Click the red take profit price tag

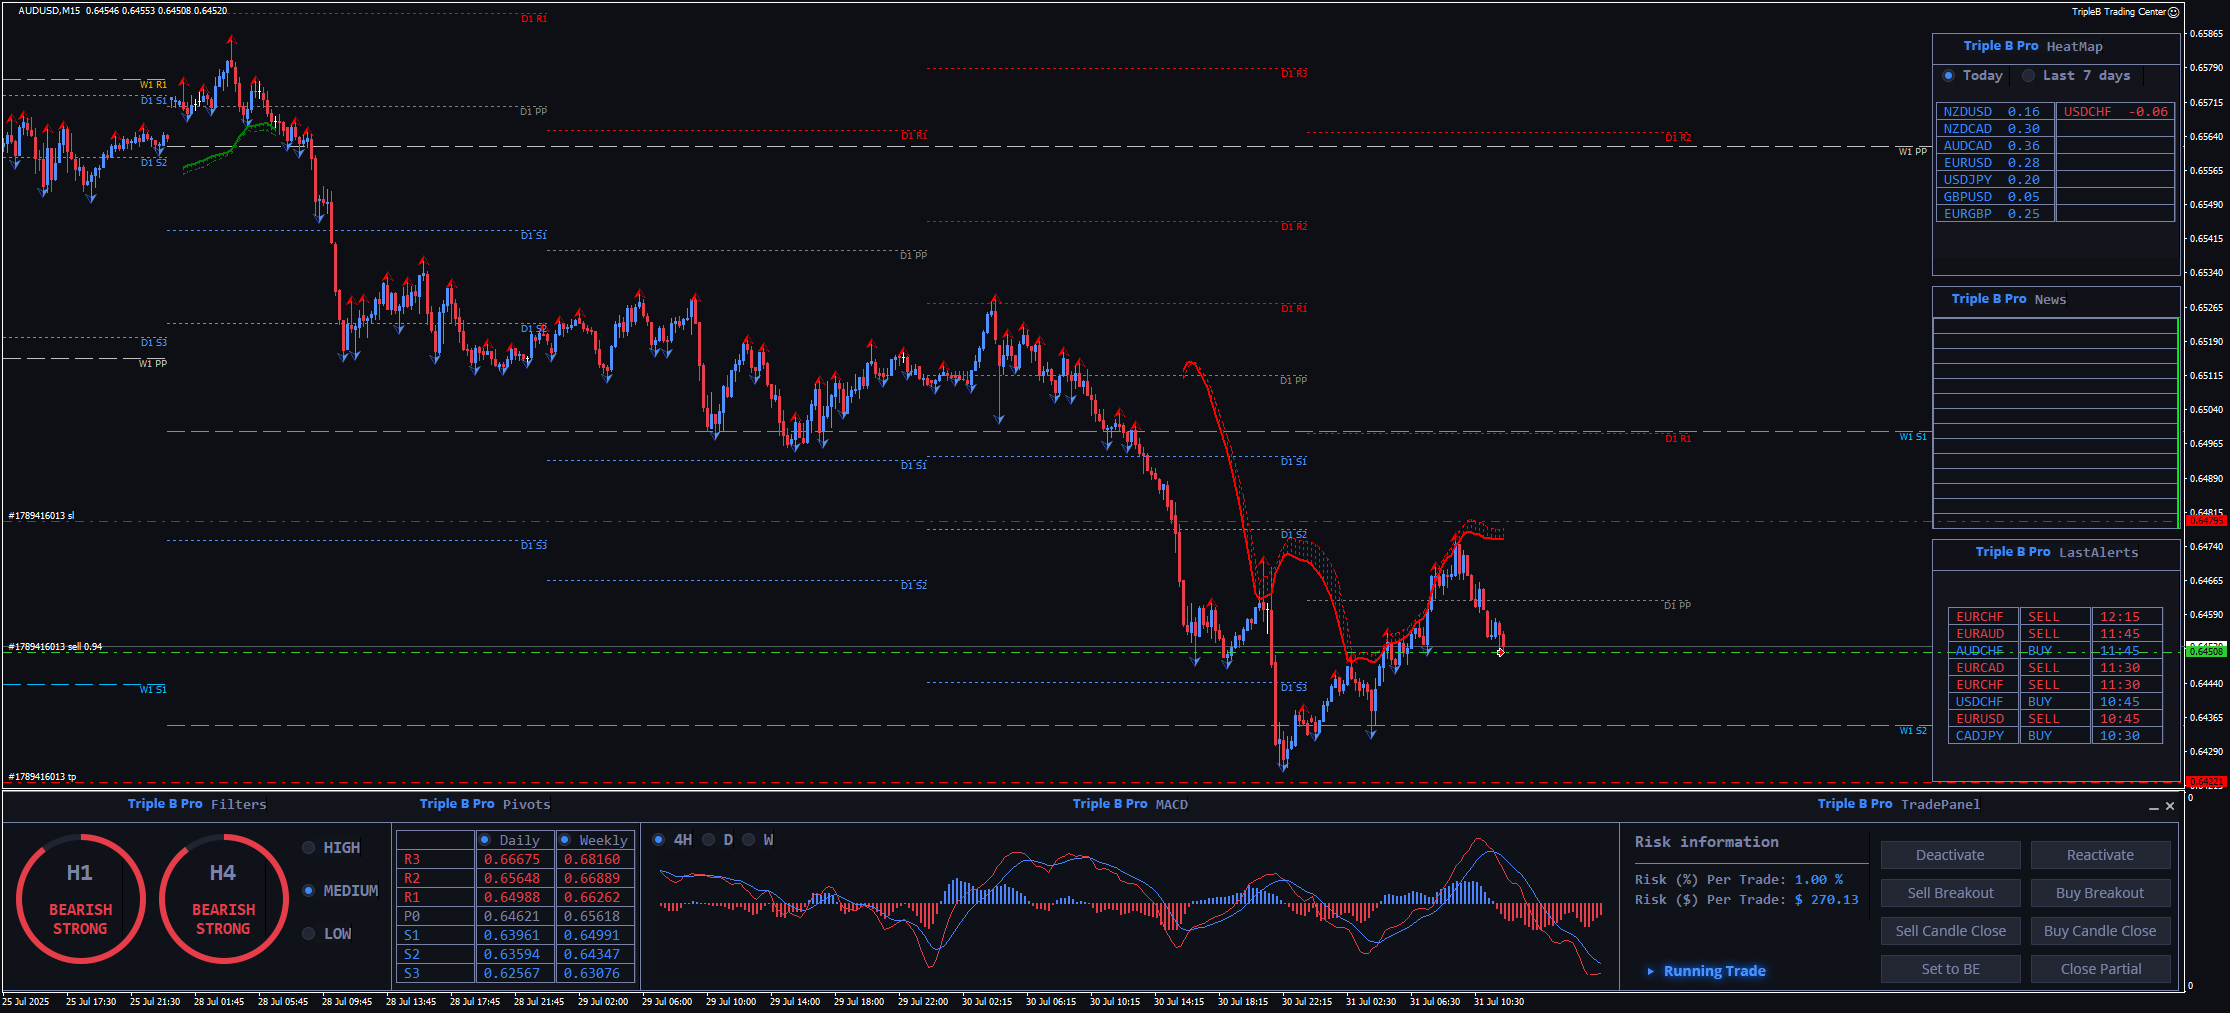2206,782
